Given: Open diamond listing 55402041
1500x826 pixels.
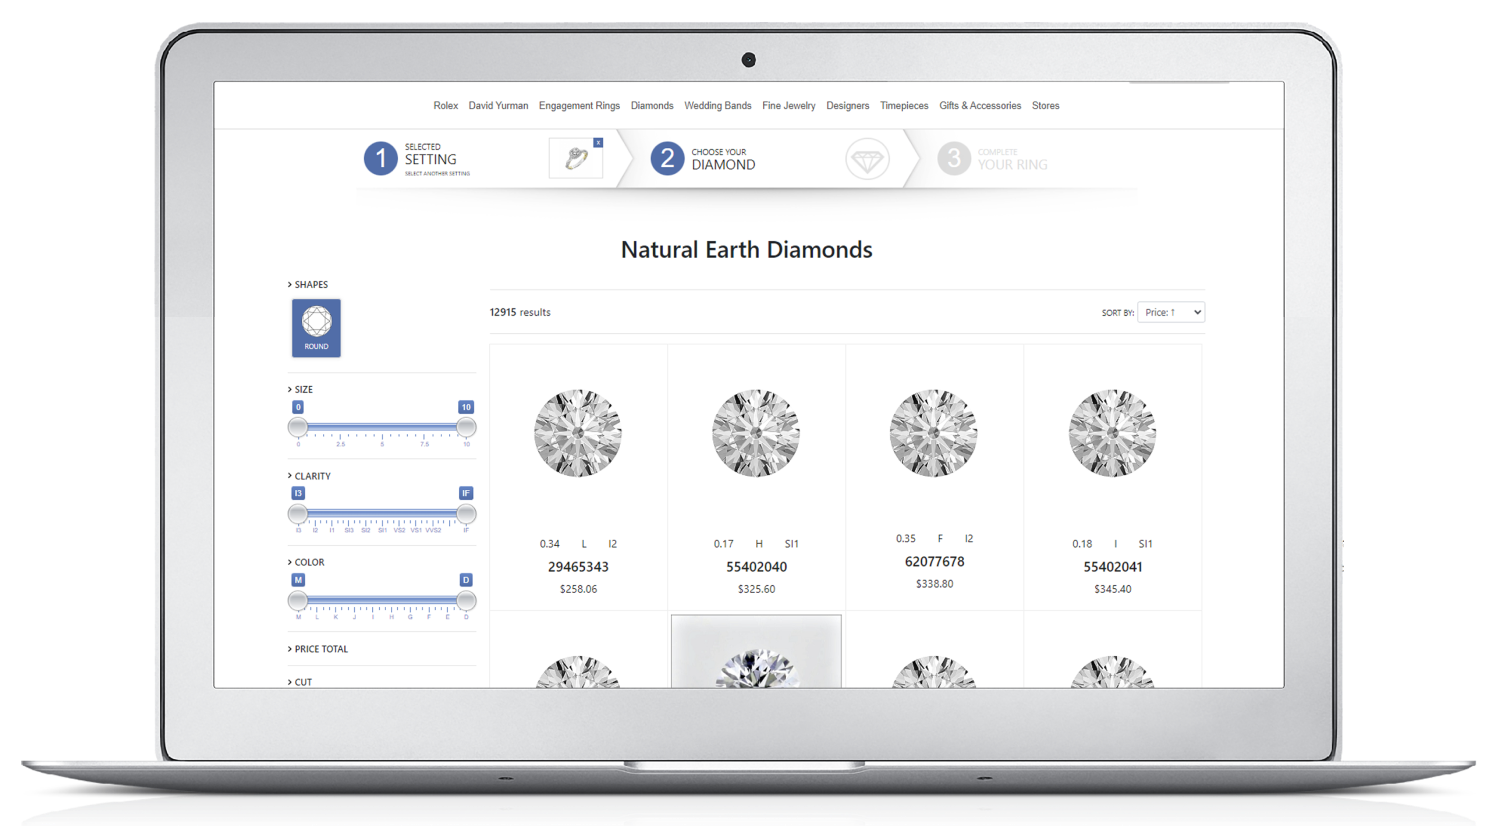Looking at the screenshot, I should click(x=1112, y=567).
